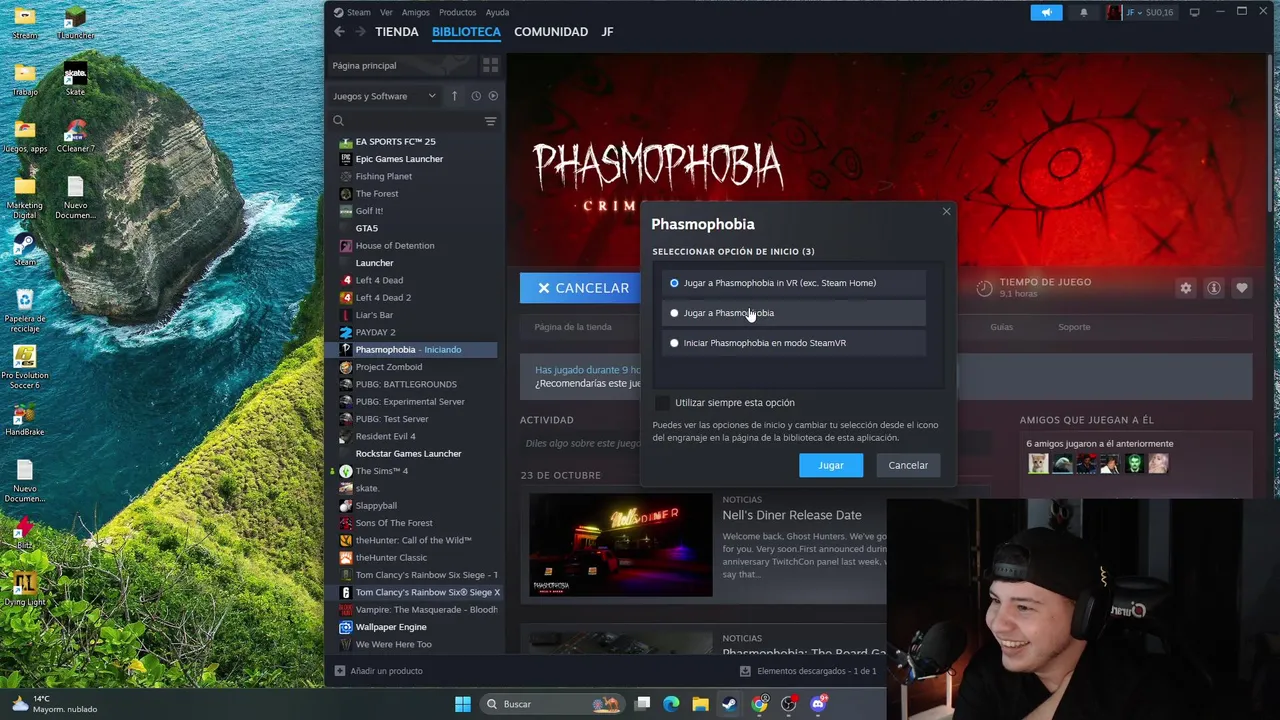The width and height of the screenshot is (1280, 720).
Task: Open the library advanced filter icon
Action: click(x=490, y=121)
